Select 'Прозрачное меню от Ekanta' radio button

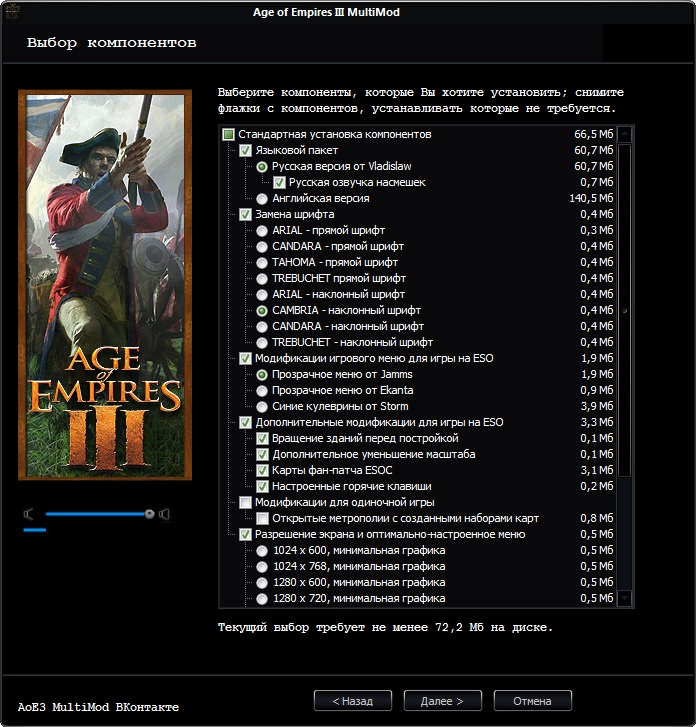(x=262, y=391)
